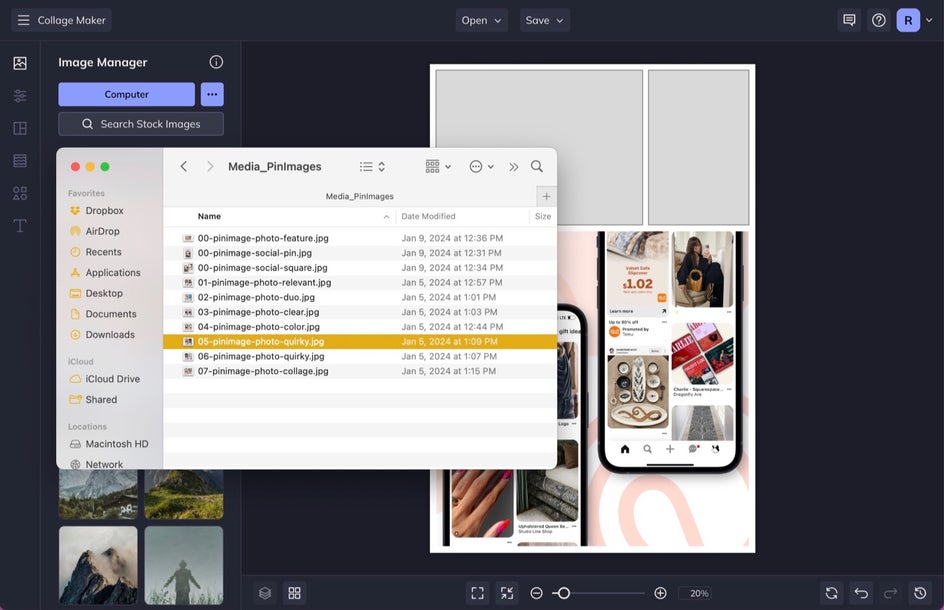Expand the Open dropdown
The height and width of the screenshot is (610, 944).
click(481, 20)
